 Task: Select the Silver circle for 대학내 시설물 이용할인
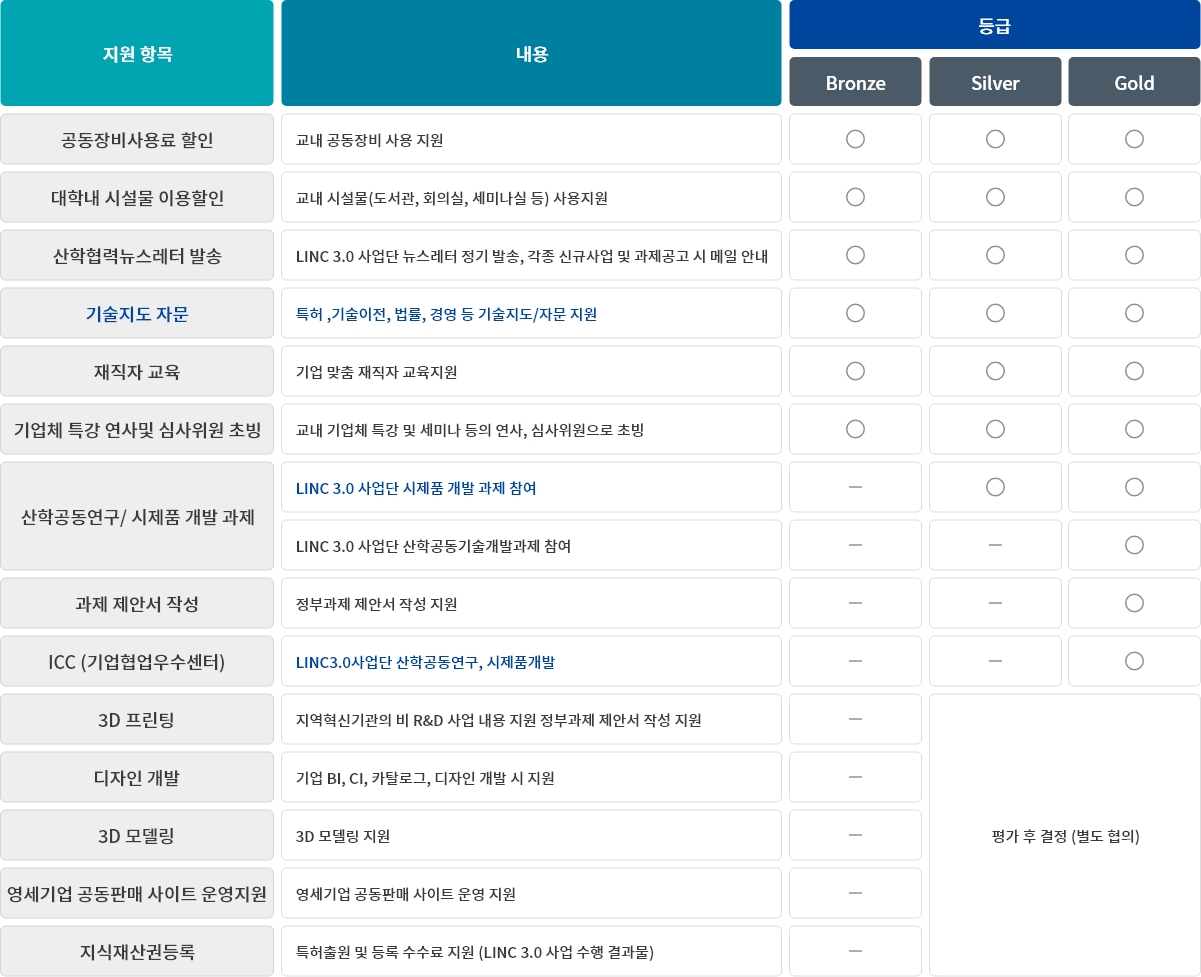pyautogui.click(x=995, y=197)
